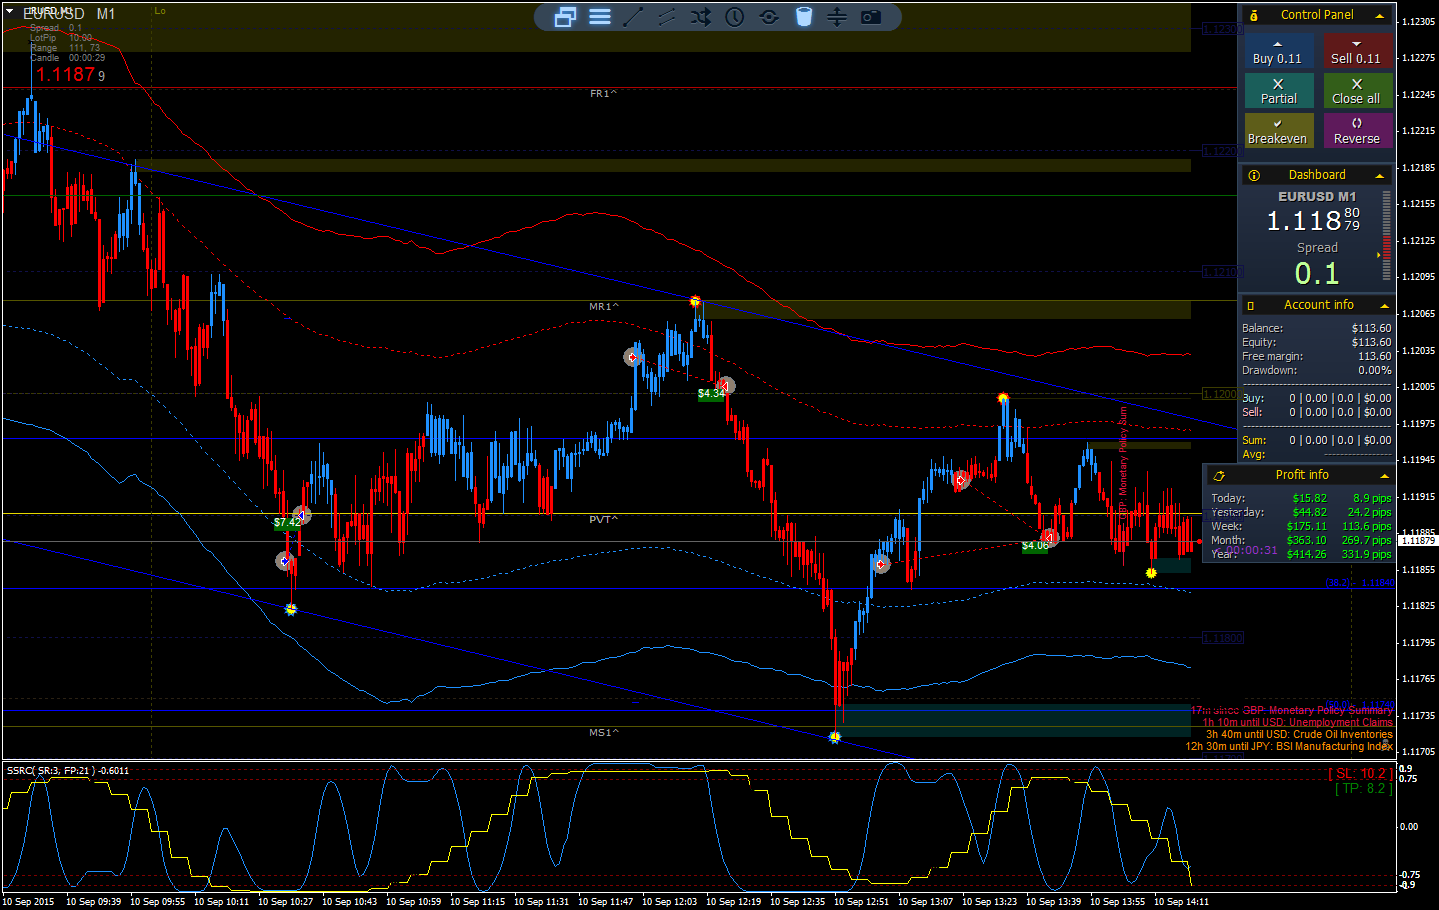Click the JPY BSI Manufacturing Index news line

pos(1289,746)
